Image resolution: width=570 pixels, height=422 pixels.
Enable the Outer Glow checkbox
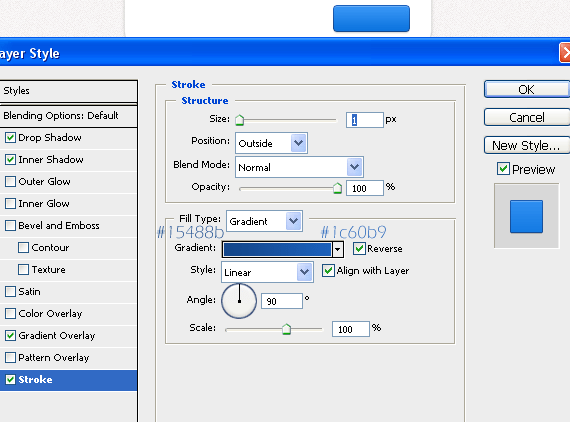click(10, 181)
